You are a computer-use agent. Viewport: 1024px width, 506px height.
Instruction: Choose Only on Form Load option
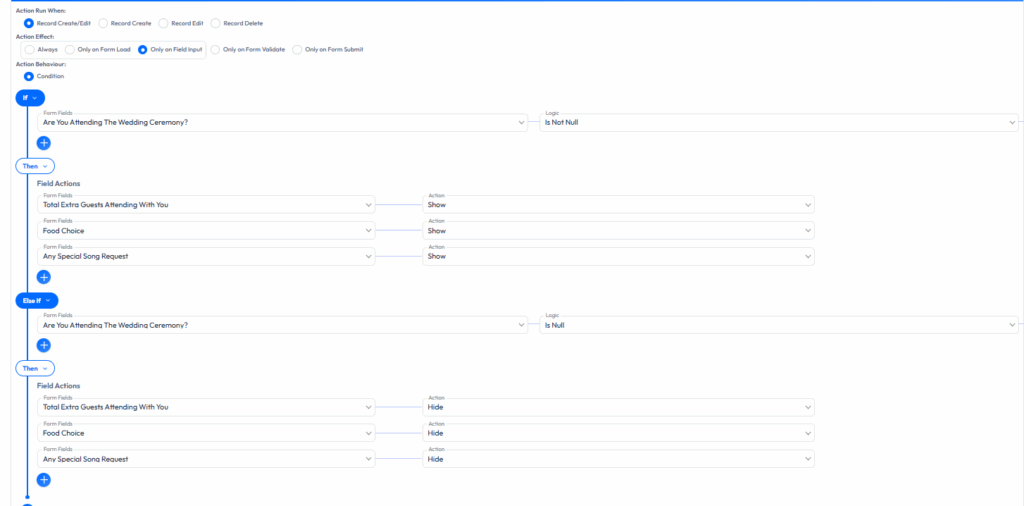[x=70, y=50]
